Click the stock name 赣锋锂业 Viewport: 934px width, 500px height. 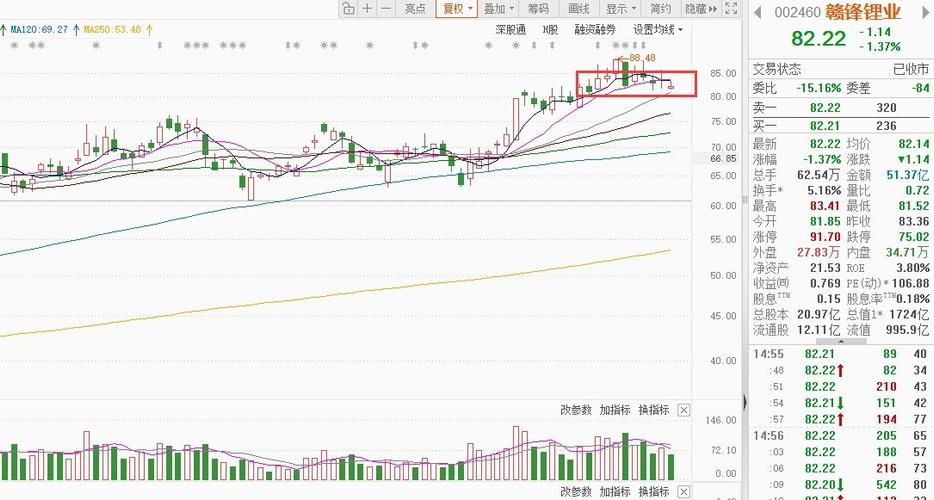863,12
